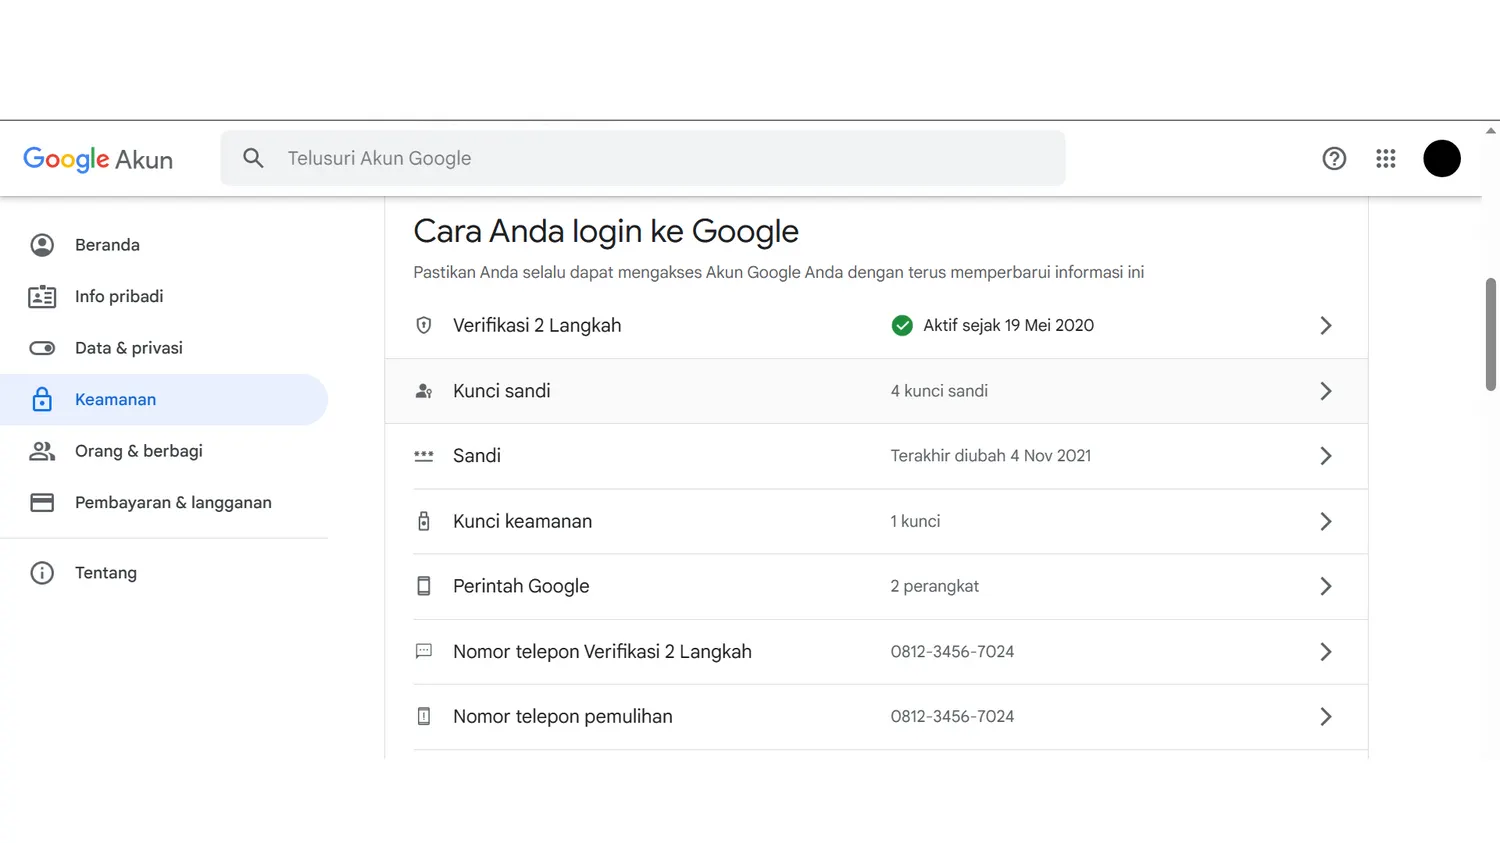Click the Telusuri Akun Google search field
1500x843 pixels.
tap(660, 158)
